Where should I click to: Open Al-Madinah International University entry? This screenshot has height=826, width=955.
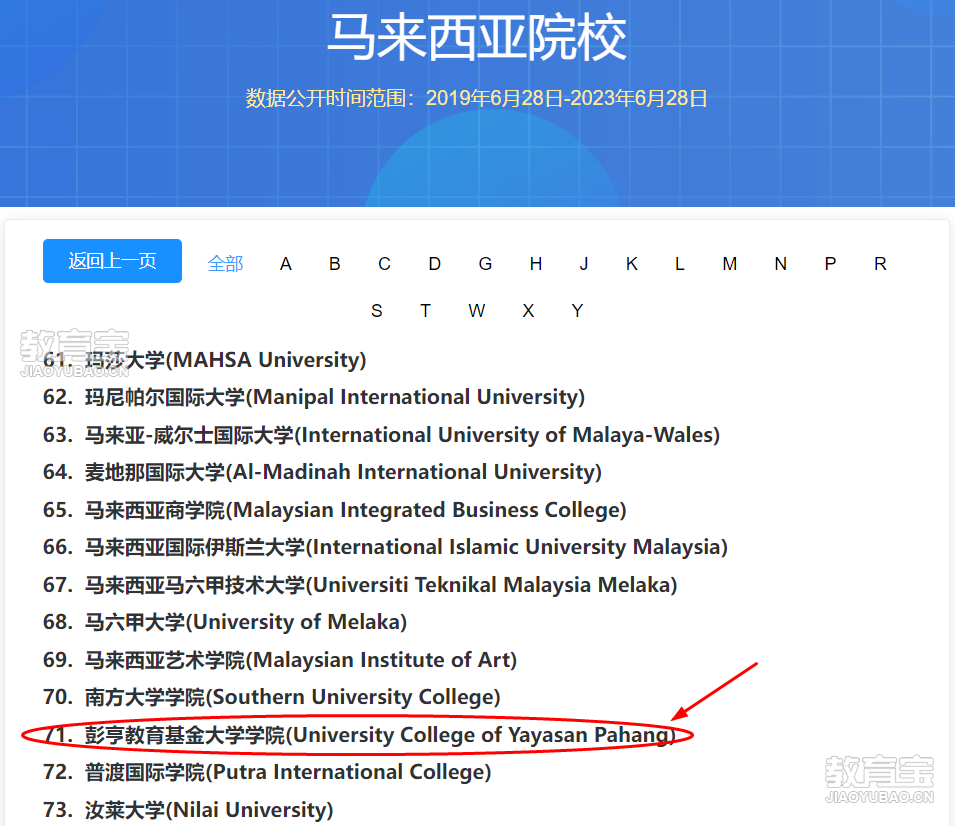coord(322,472)
